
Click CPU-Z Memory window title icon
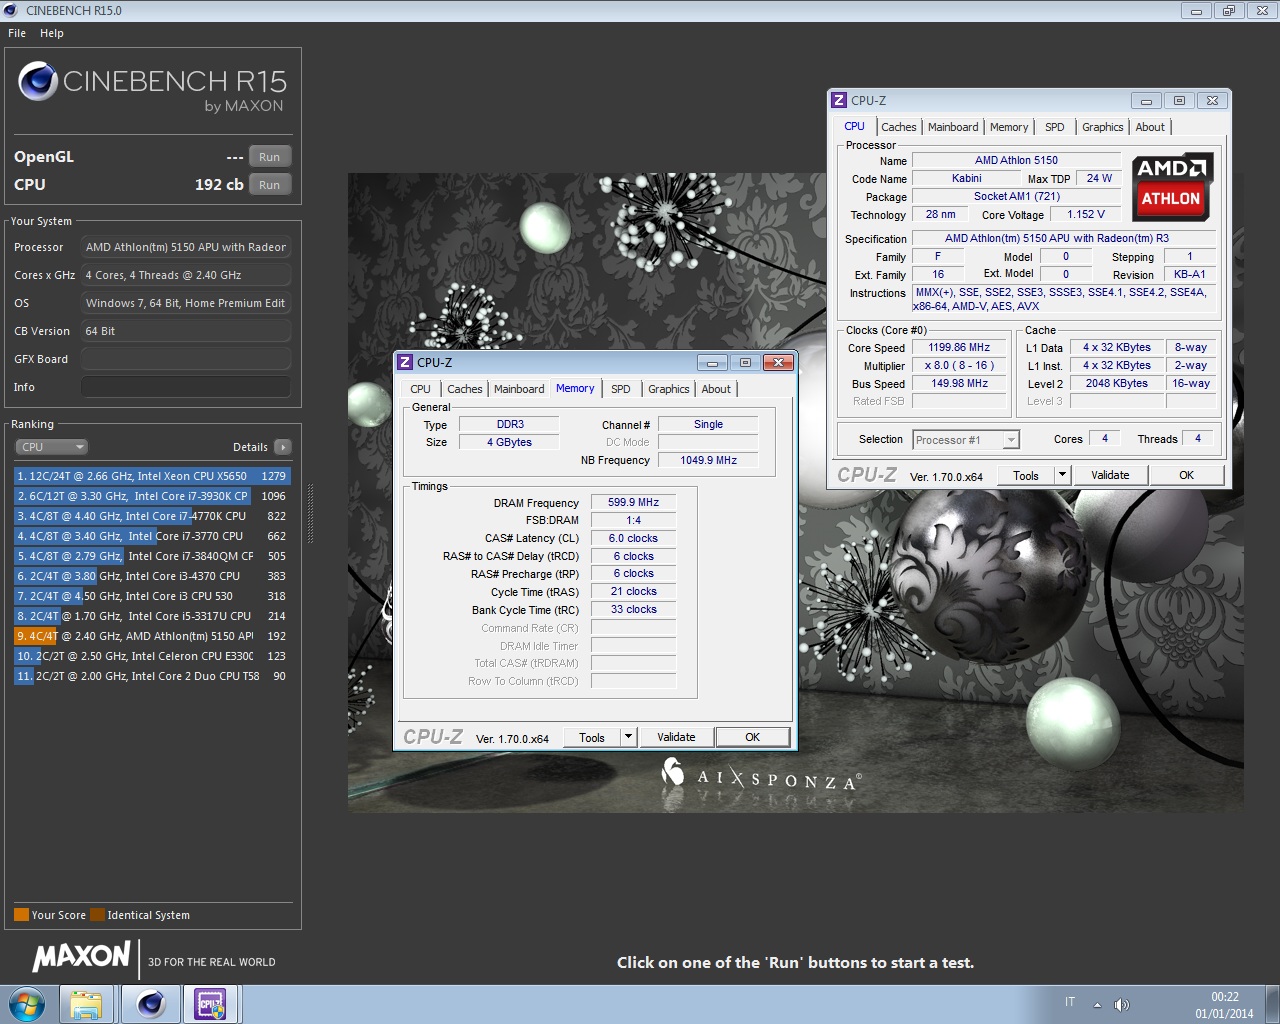405,362
